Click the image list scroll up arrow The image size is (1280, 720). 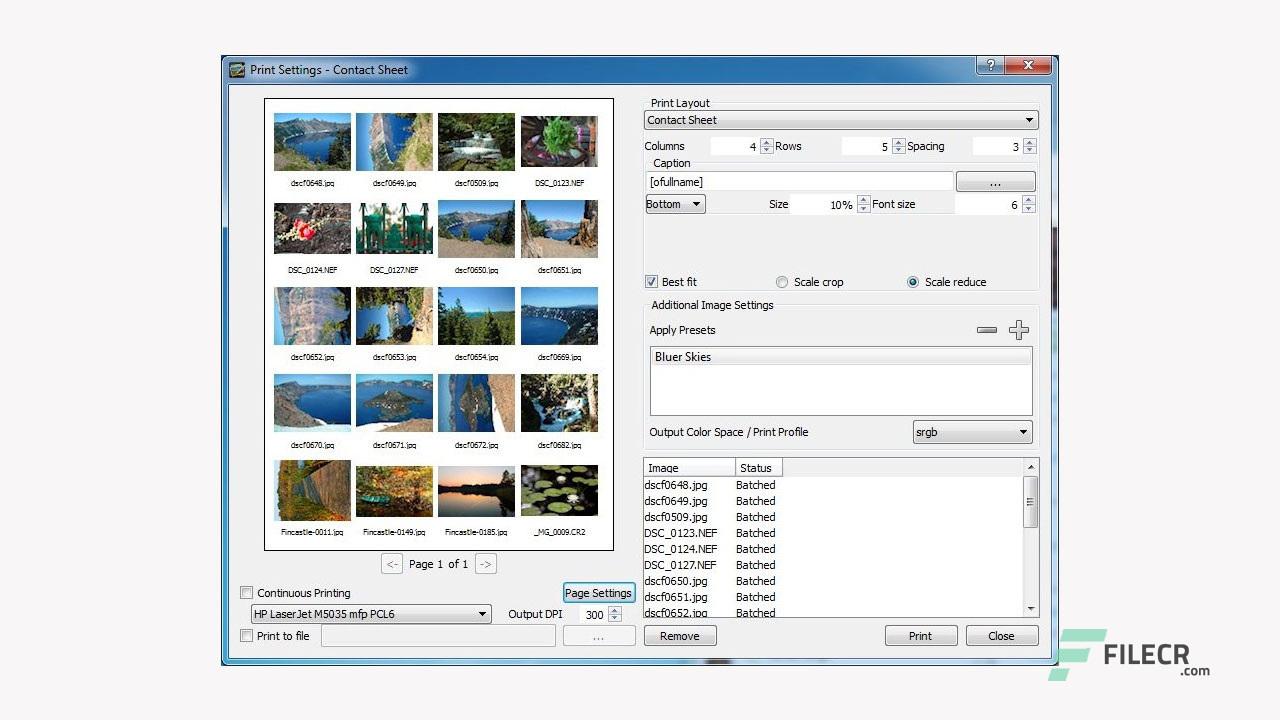[1031, 467]
